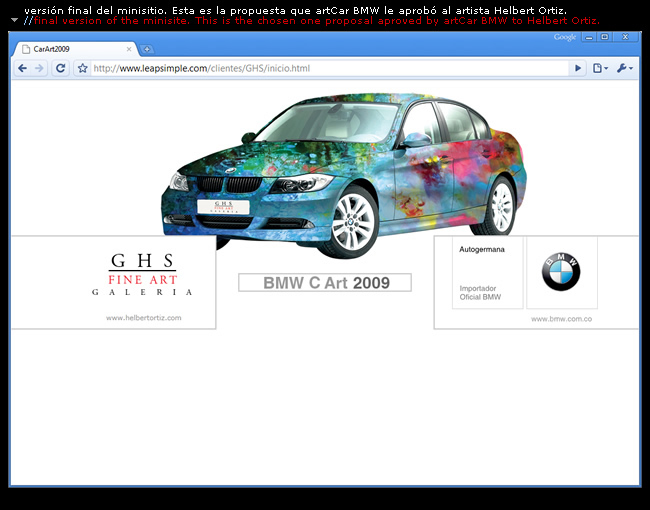Open the new tab plus button
This screenshot has height=510, width=650.
point(147,49)
